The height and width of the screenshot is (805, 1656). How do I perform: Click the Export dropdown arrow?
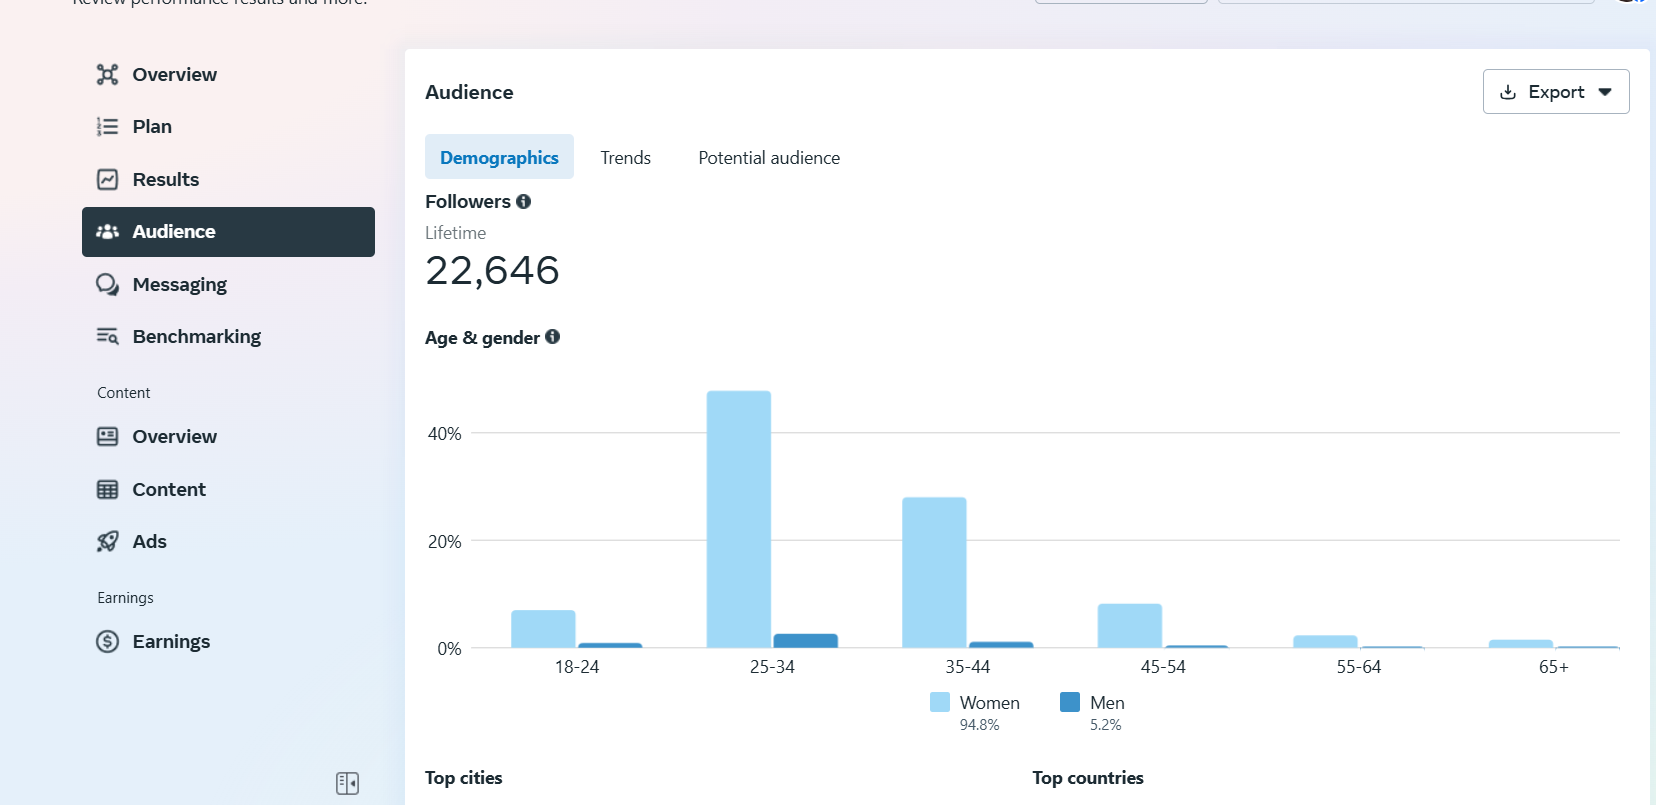point(1605,92)
